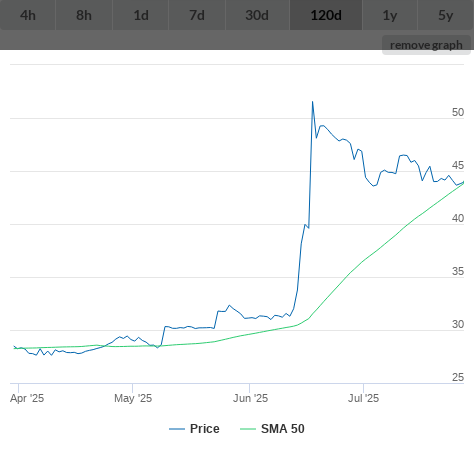The width and height of the screenshot is (474, 455).
Task: Click the blue Price line legend marker
Action: (x=177, y=429)
